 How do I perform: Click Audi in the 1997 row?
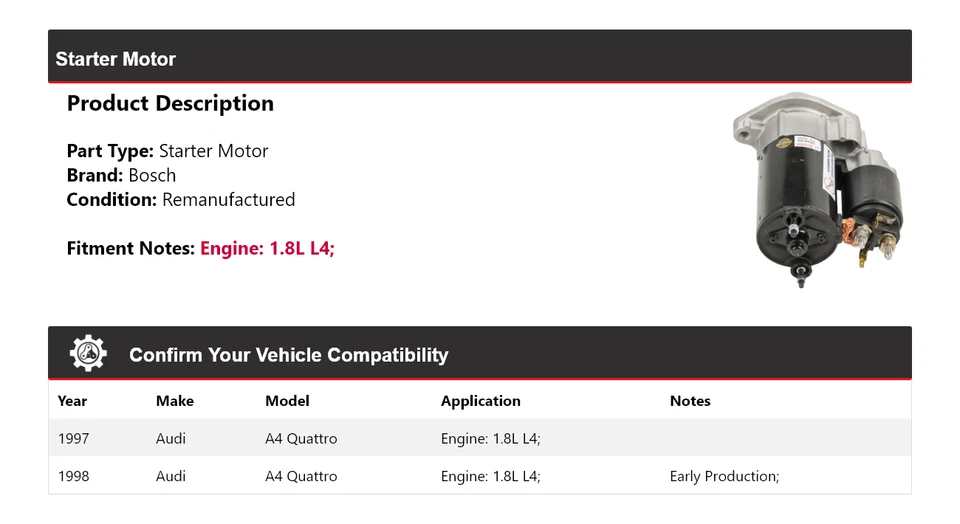click(x=171, y=438)
